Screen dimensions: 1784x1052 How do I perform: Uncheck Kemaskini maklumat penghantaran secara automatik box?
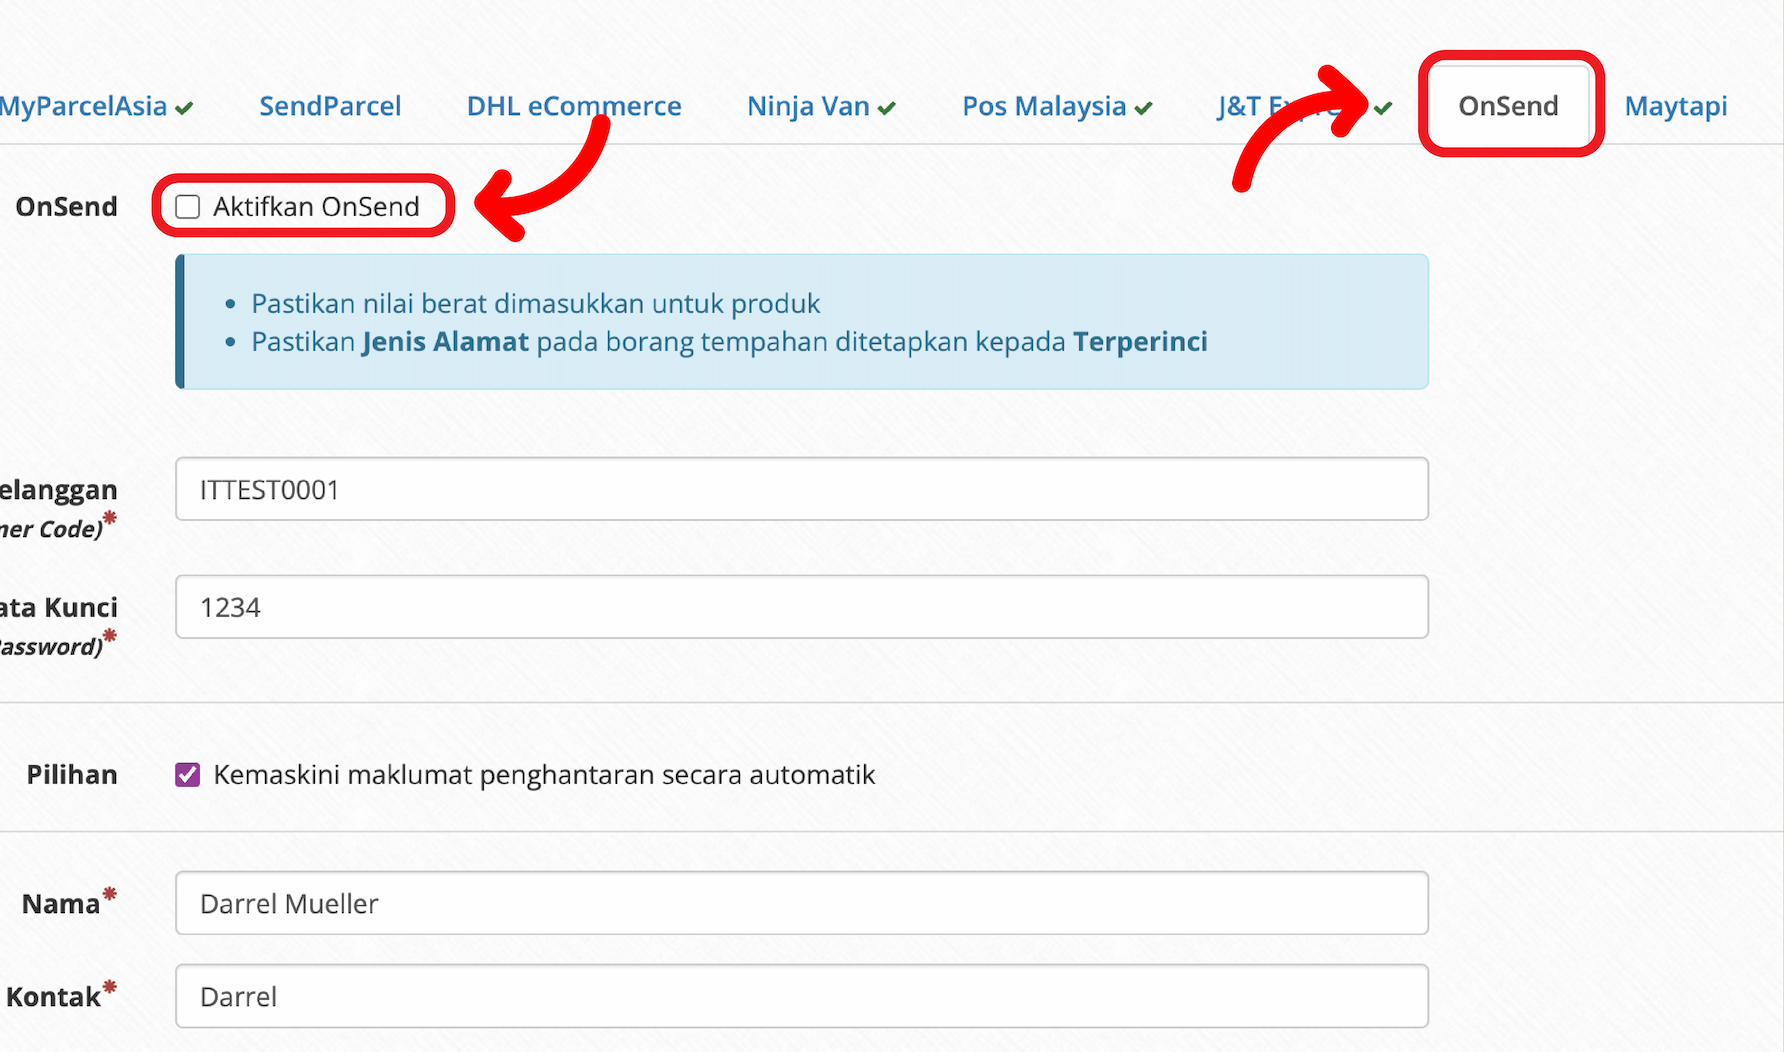point(188,775)
